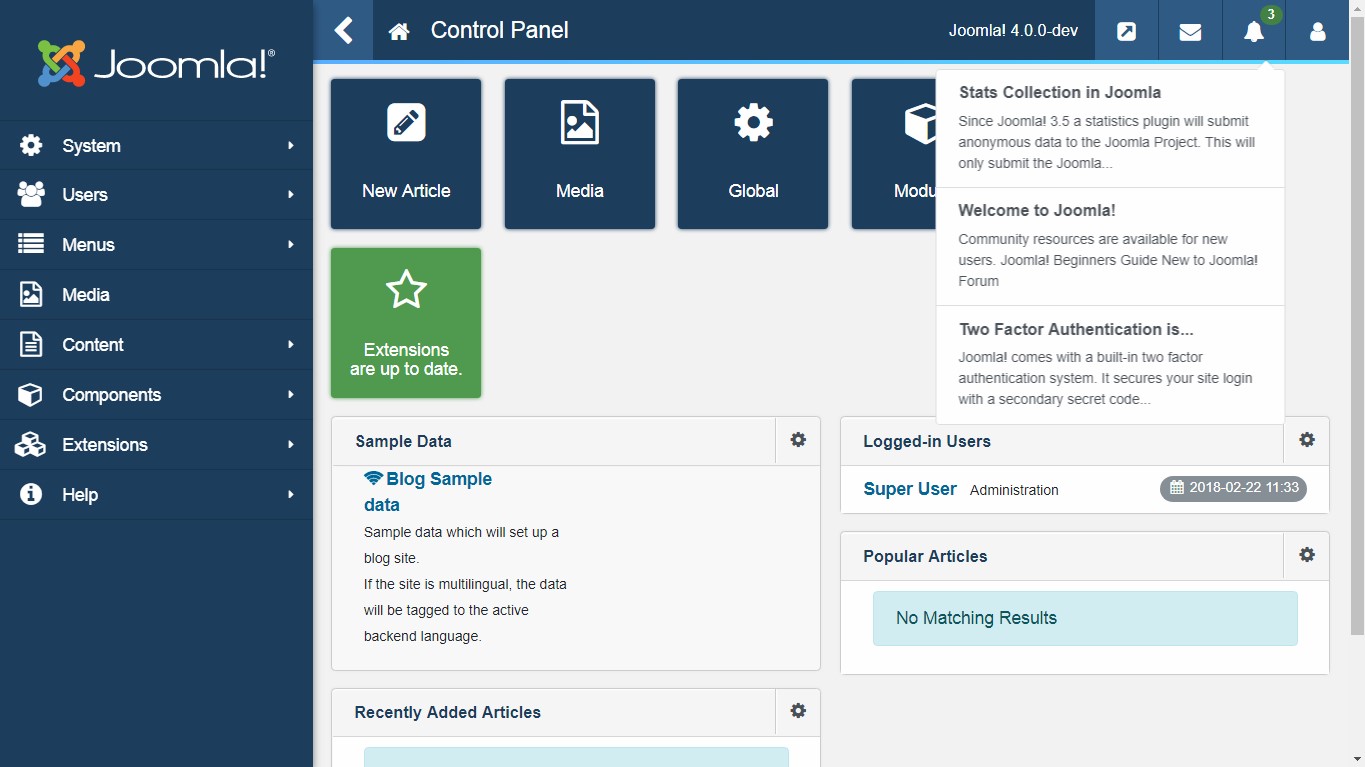Open site preview via external link icon

pos(1126,31)
